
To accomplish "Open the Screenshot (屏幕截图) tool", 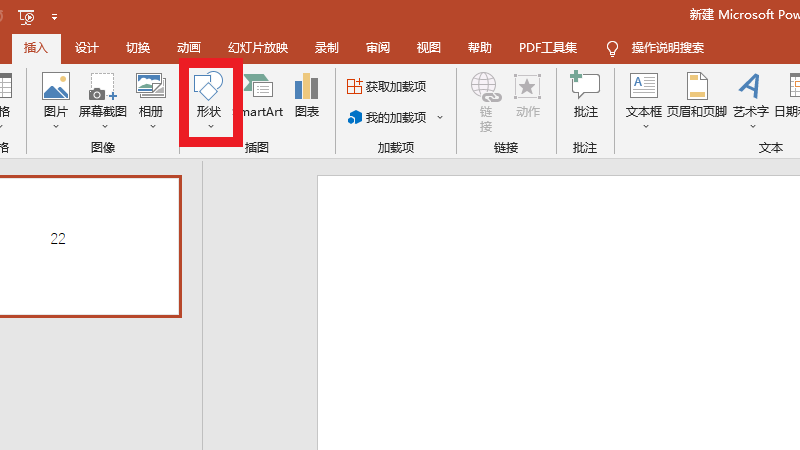I will click(103, 91).
